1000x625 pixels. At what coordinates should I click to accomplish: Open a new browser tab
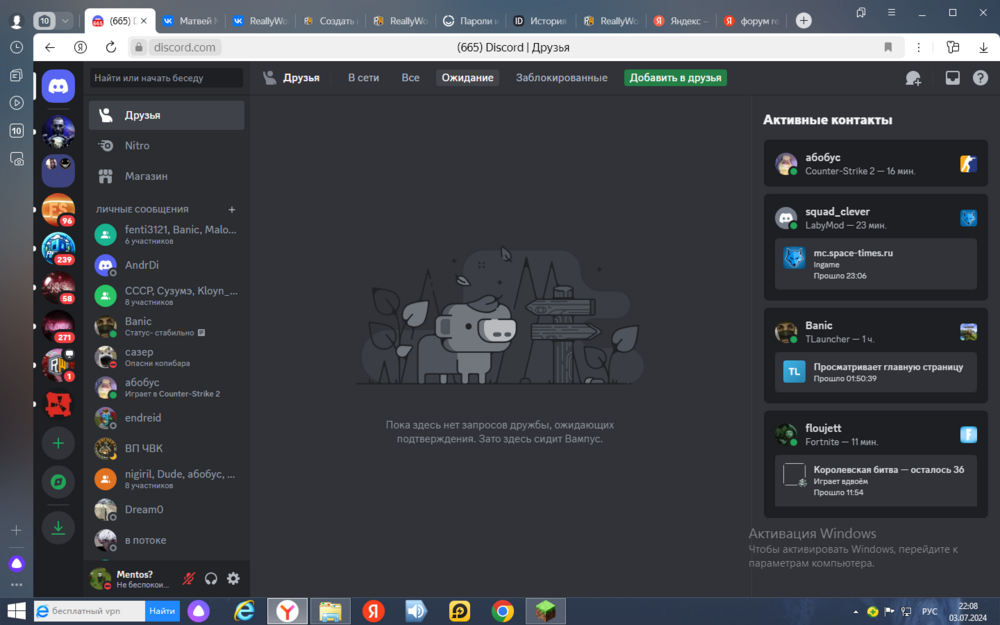(804, 20)
